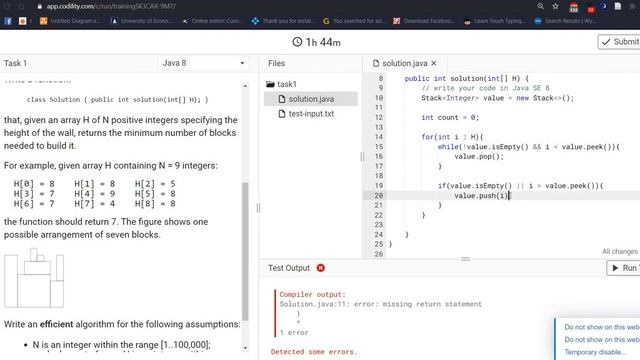Click code line 'int count = 0;'
Screen dimensions: 640x360
click(450, 118)
